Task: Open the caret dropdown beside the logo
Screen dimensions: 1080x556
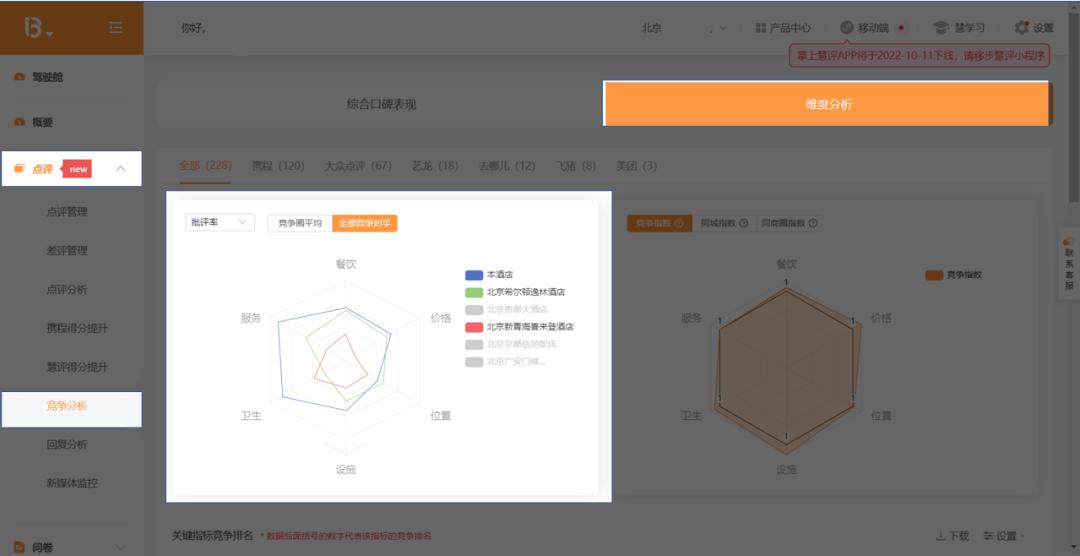Action: [50, 33]
